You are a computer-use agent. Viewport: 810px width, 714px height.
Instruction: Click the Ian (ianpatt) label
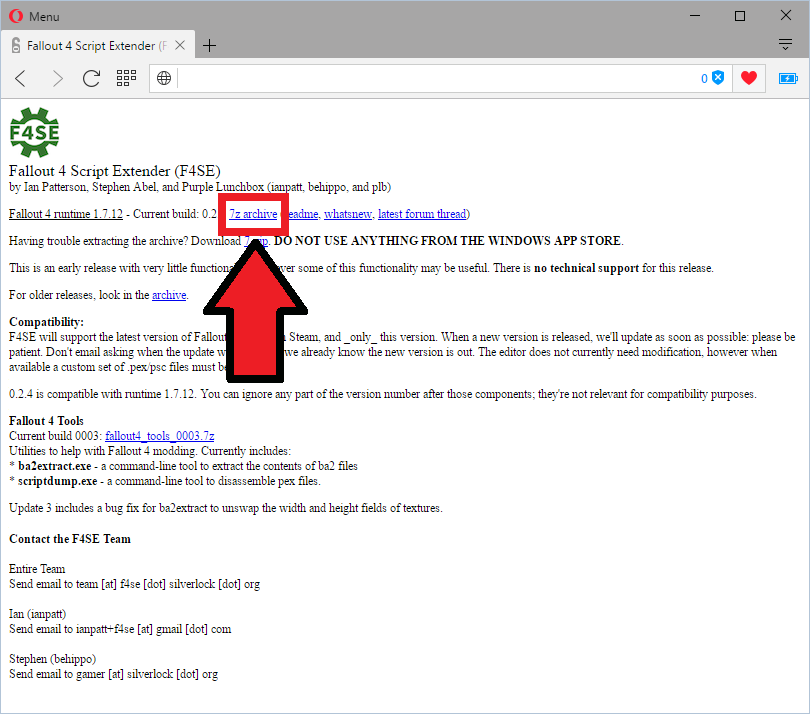(x=37, y=614)
